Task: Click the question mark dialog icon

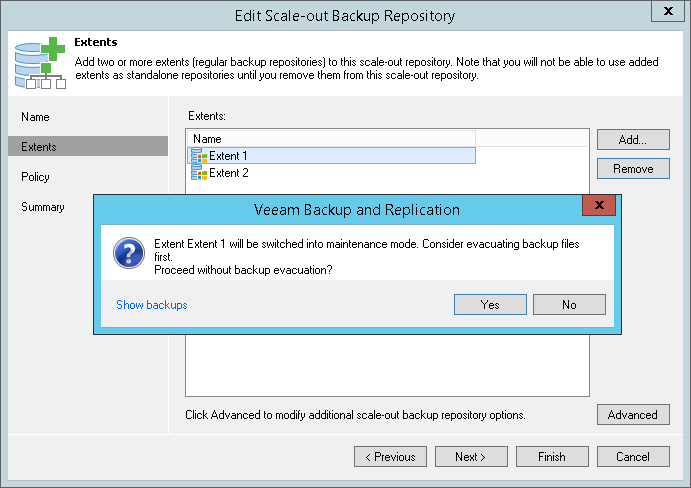Action: (x=128, y=253)
